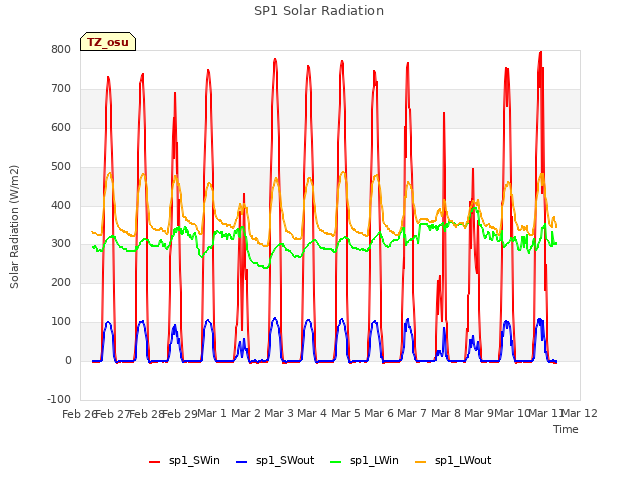The image size is (640, 480).
Task: Click the 200 y-axis tick label
Action: (x=61, y=283)
